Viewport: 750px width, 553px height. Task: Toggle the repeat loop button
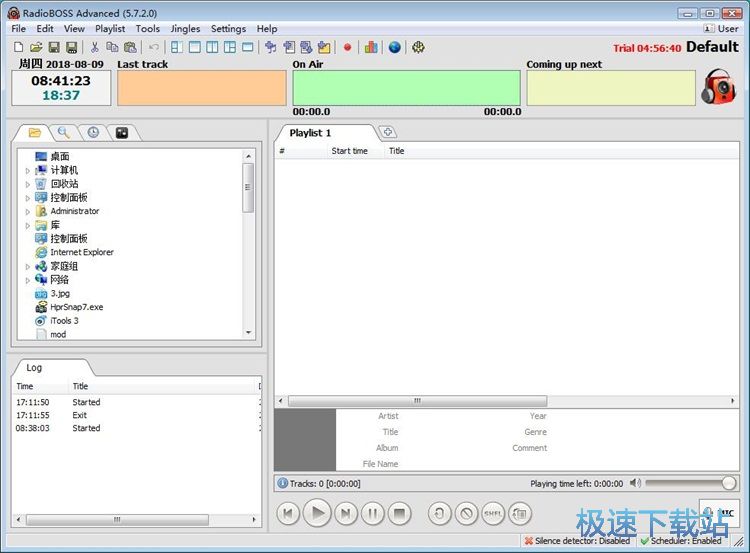(439, 514)
